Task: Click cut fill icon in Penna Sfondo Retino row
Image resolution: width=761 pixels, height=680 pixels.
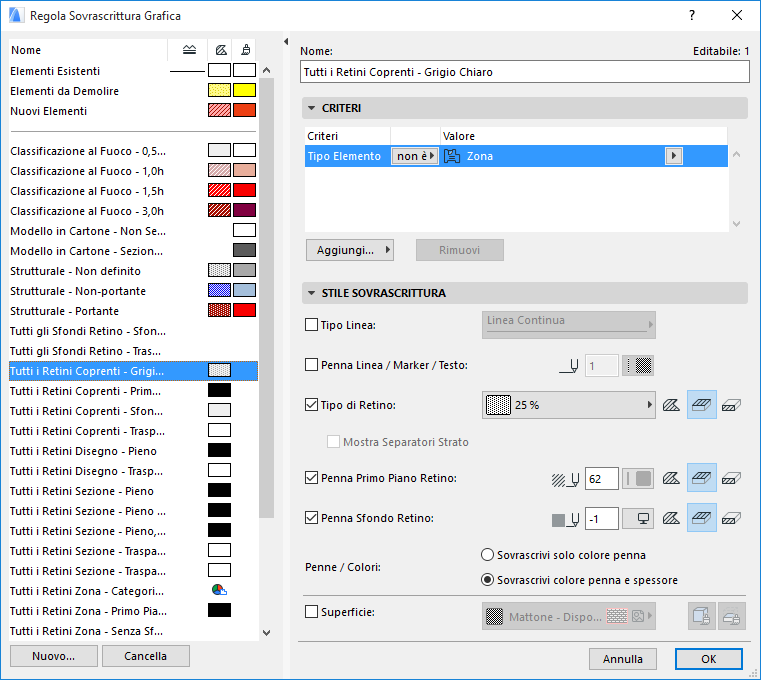Action: click(731, 518)
